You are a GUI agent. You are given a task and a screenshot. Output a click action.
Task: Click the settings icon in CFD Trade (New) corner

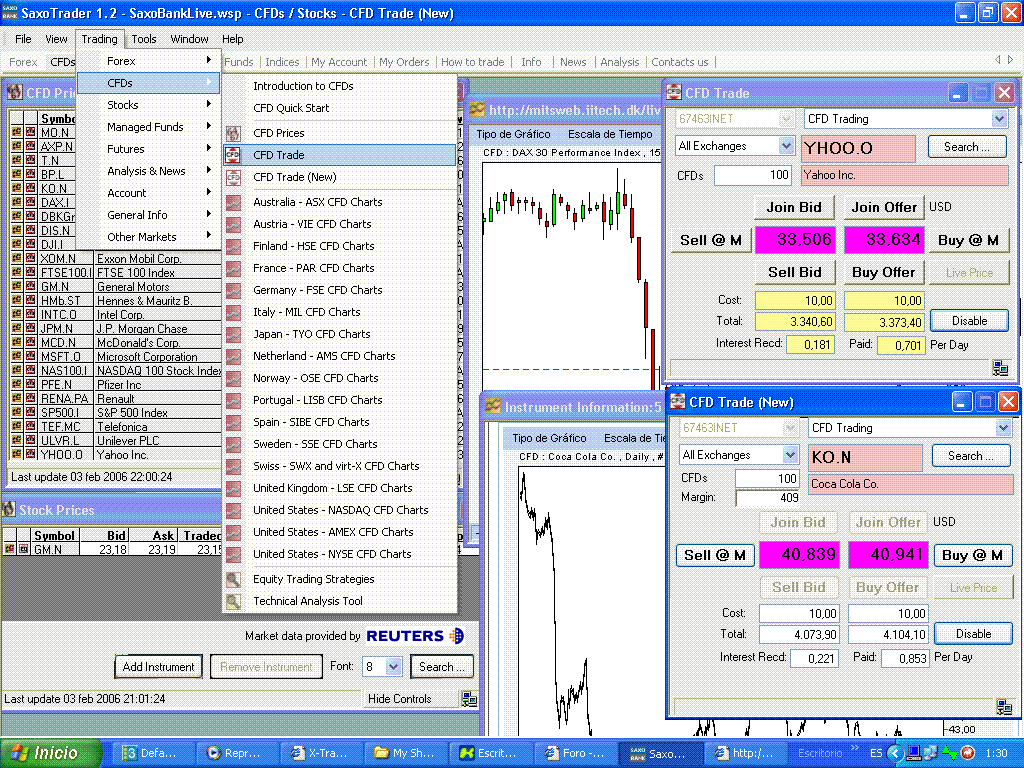pos(1004,706)
